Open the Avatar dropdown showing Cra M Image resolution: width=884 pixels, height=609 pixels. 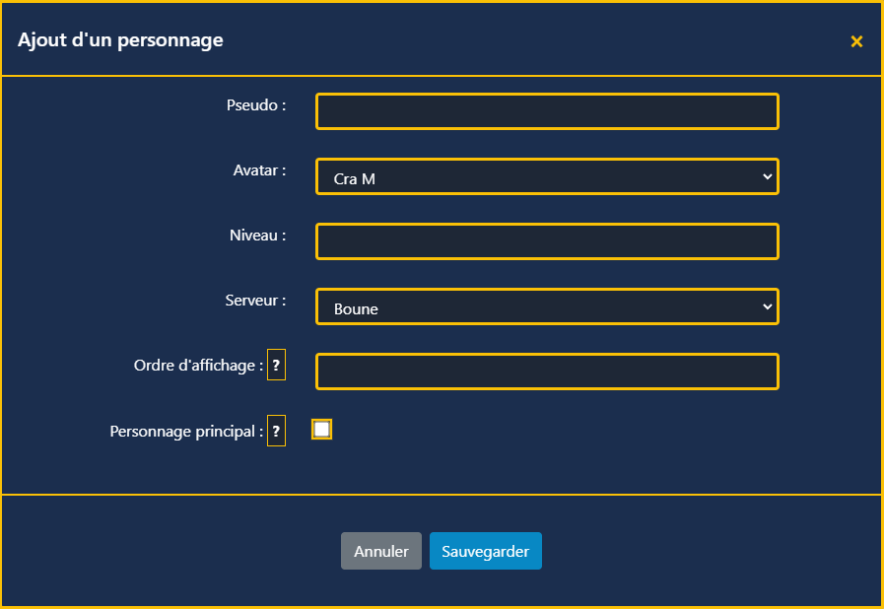click(546, 177)
